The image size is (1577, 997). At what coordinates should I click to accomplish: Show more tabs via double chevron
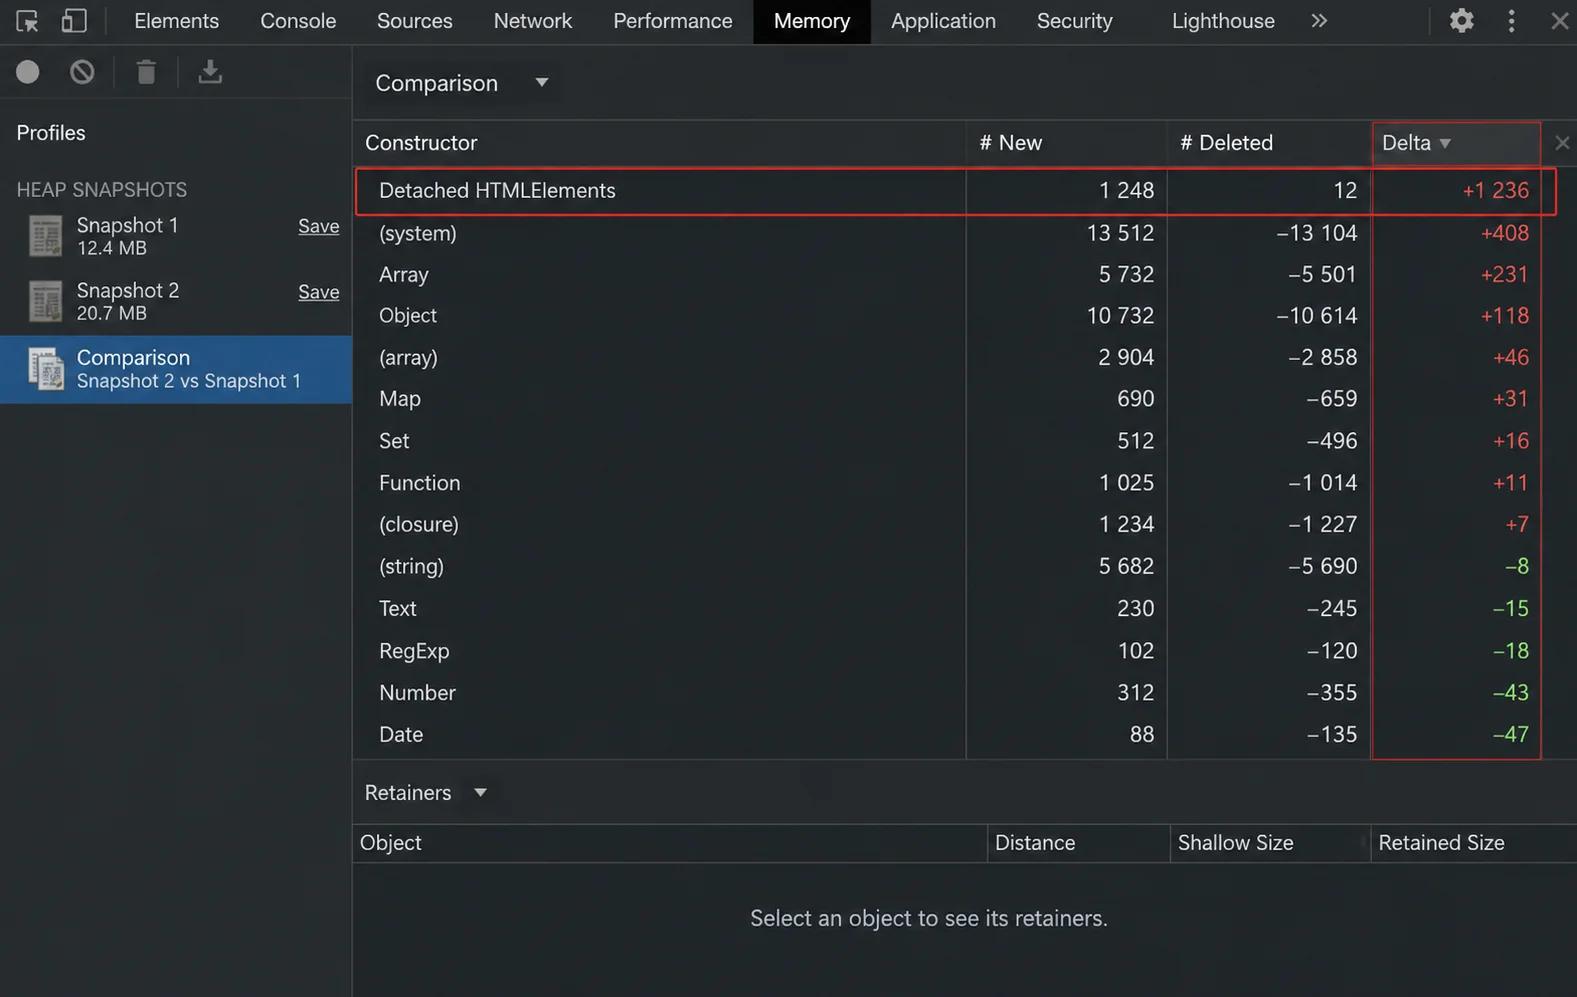(1319, 21)
